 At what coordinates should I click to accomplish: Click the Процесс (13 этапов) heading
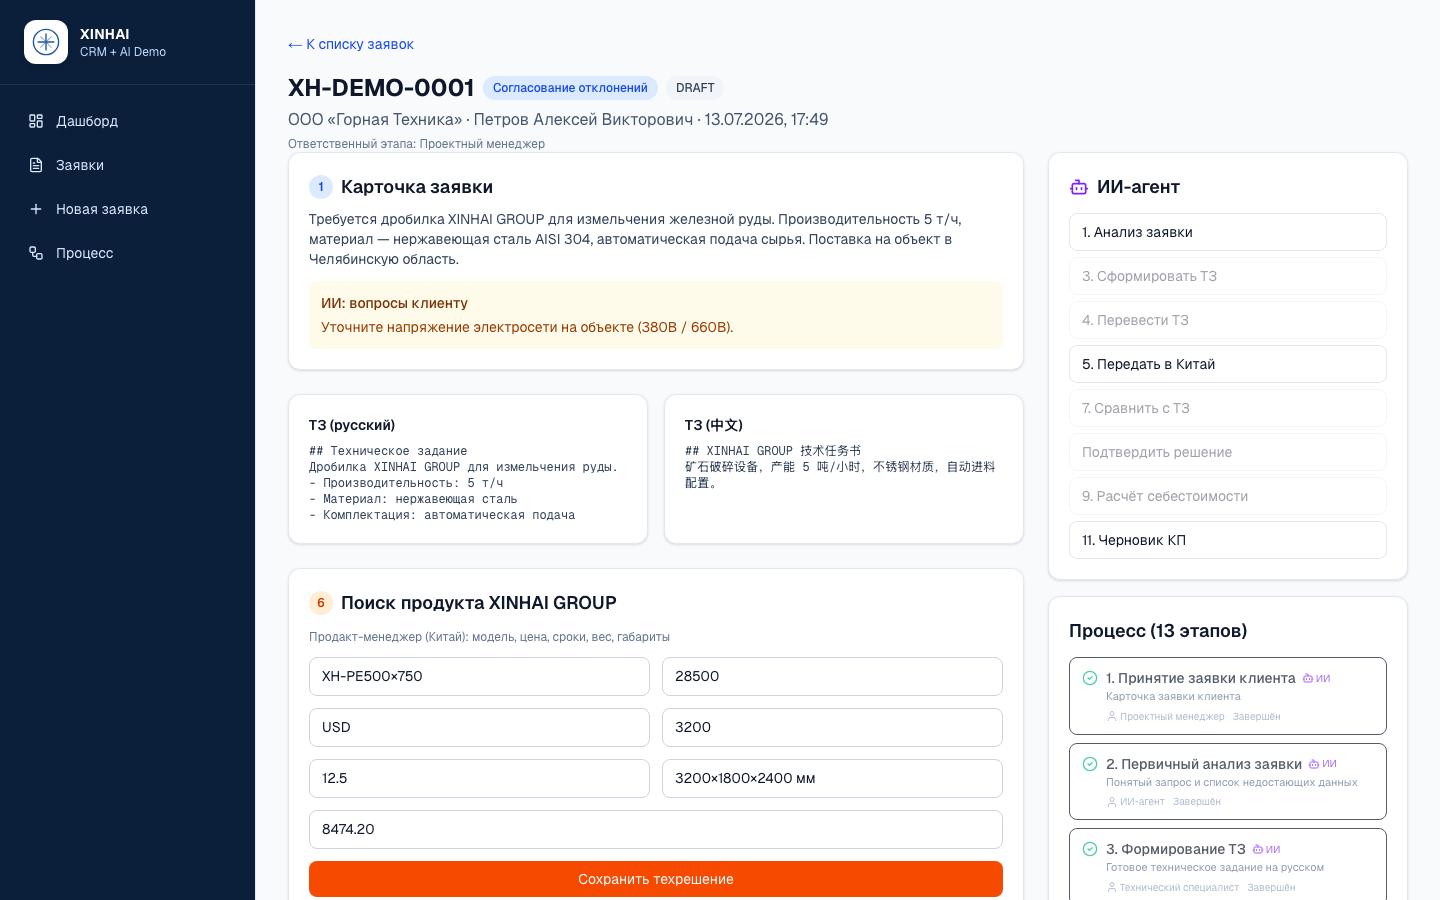[1158, 631]
